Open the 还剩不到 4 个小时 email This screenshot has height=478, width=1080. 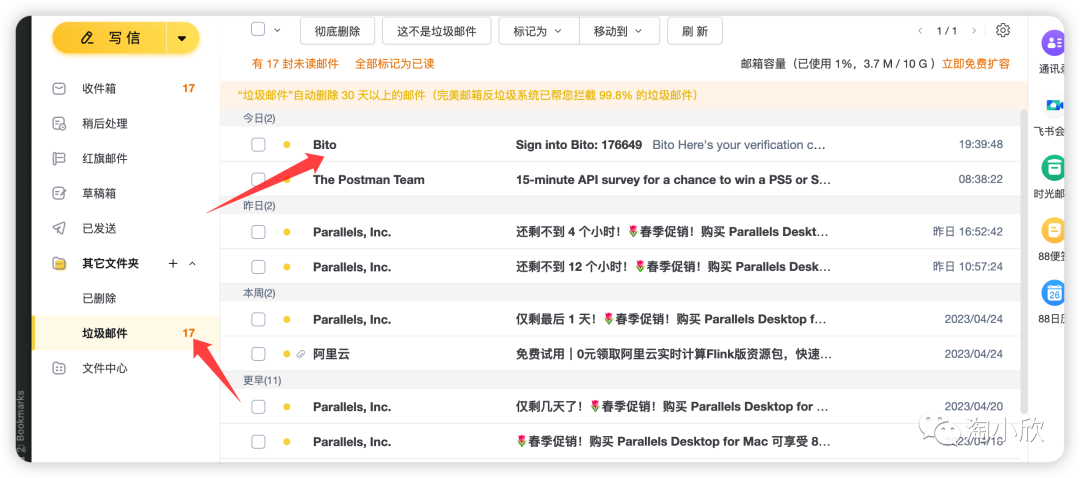673,232
